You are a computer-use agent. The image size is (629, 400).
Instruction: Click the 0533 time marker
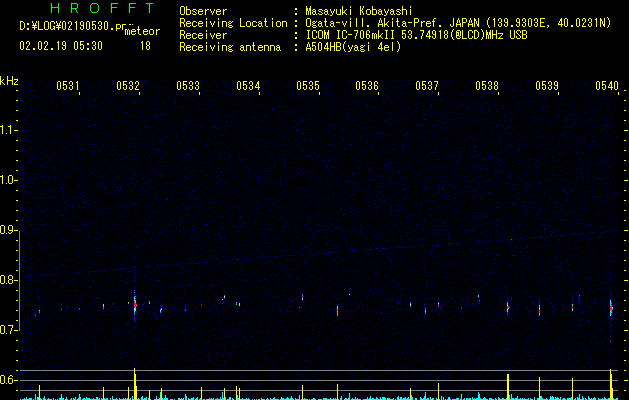(x=188, y=86)
